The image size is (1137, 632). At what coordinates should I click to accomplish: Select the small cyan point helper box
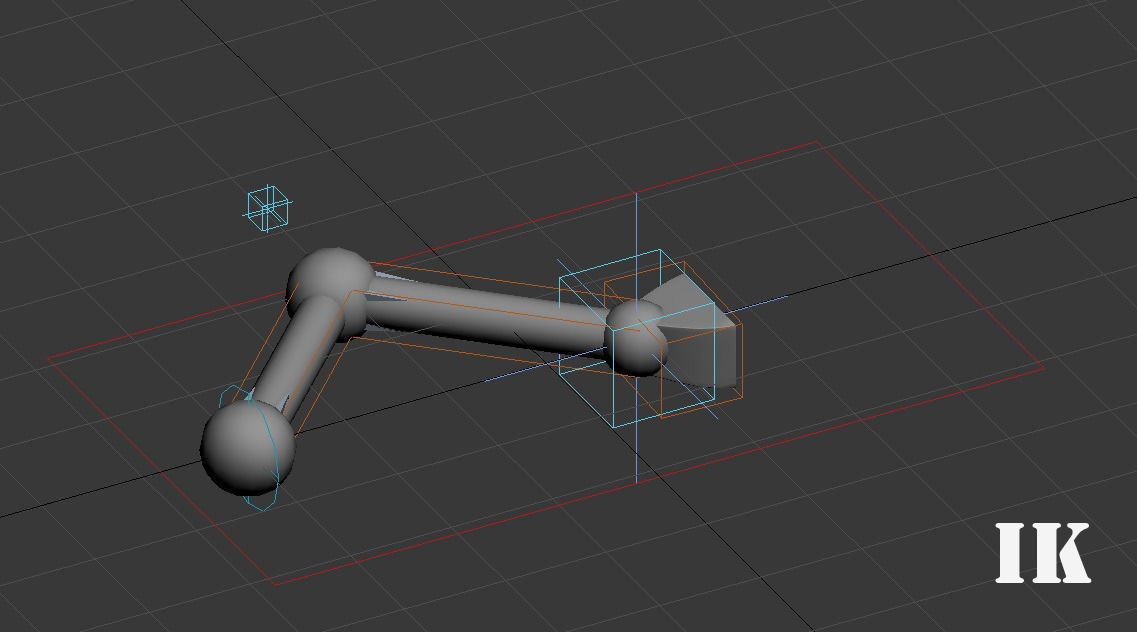[x=267, y=208]
